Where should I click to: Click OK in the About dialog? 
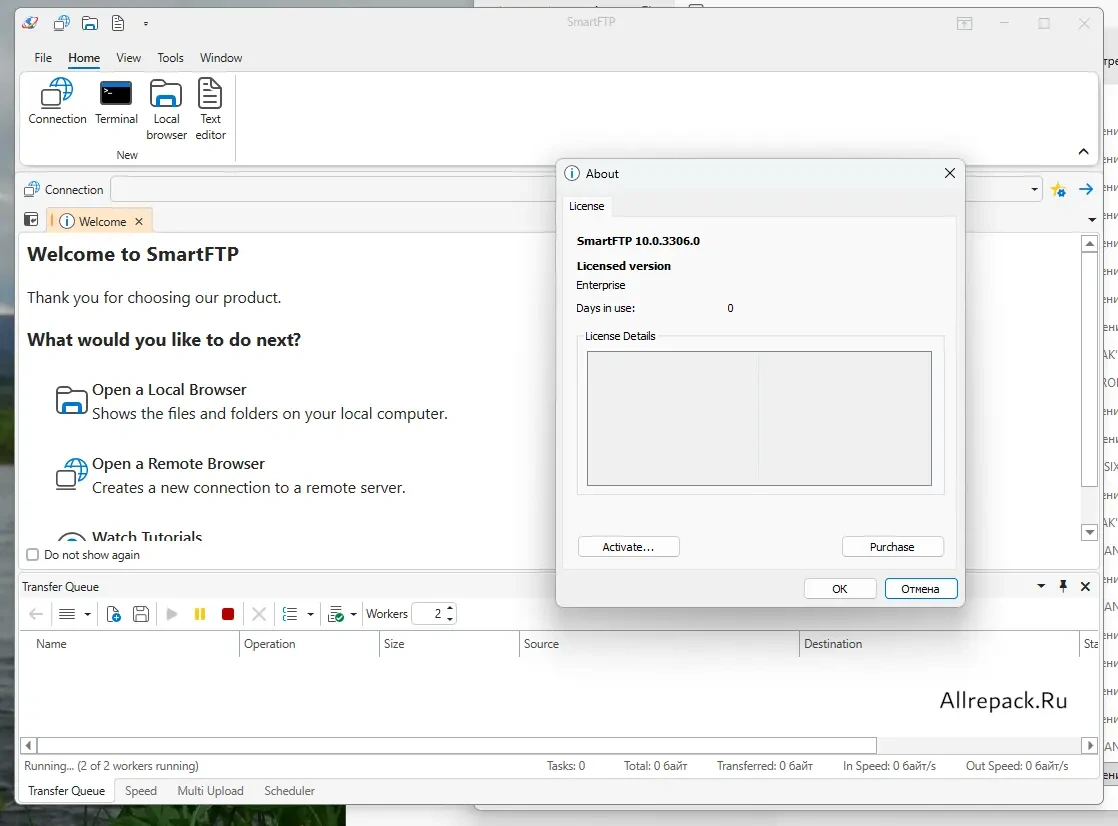840,588
